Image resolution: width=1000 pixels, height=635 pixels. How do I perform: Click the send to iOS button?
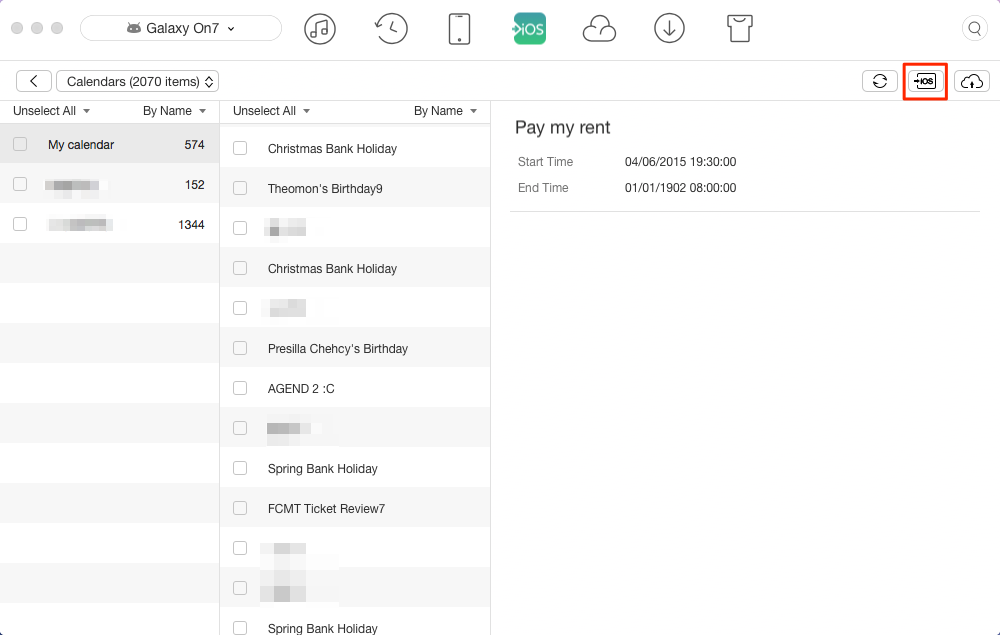(x=925, y=81)
